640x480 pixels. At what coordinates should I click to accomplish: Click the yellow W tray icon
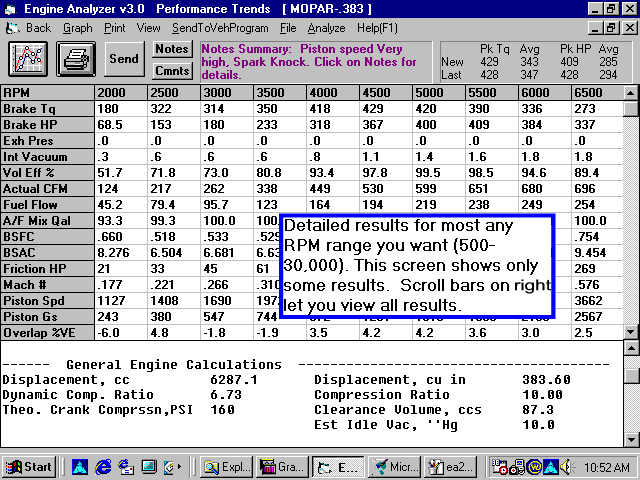point(534,467)
